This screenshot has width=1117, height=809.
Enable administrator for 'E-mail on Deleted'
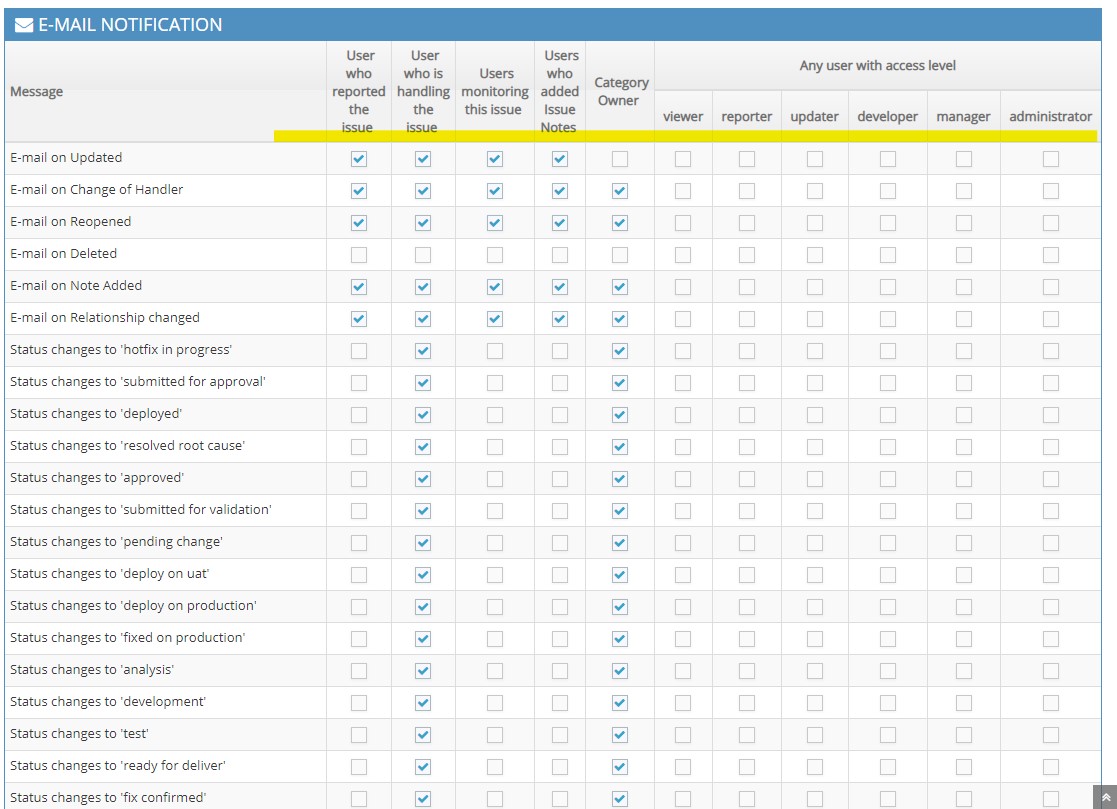click(x=1050, y=255)
